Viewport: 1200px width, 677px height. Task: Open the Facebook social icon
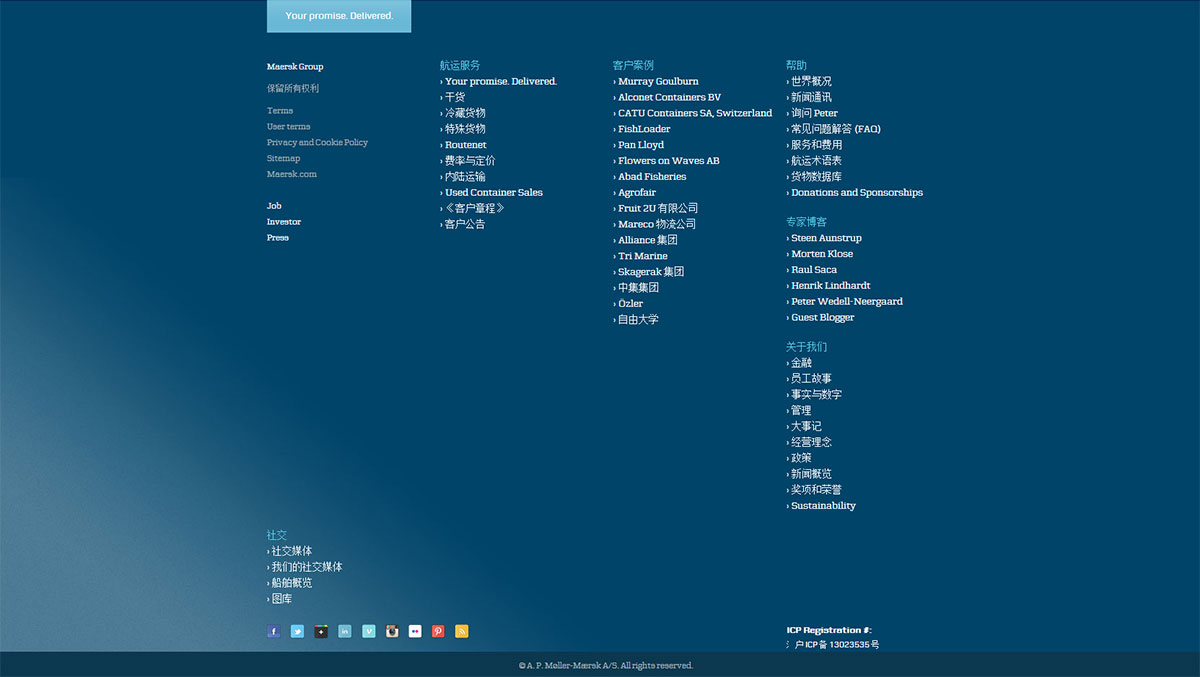pyautogui.click(x=274, y=631)
